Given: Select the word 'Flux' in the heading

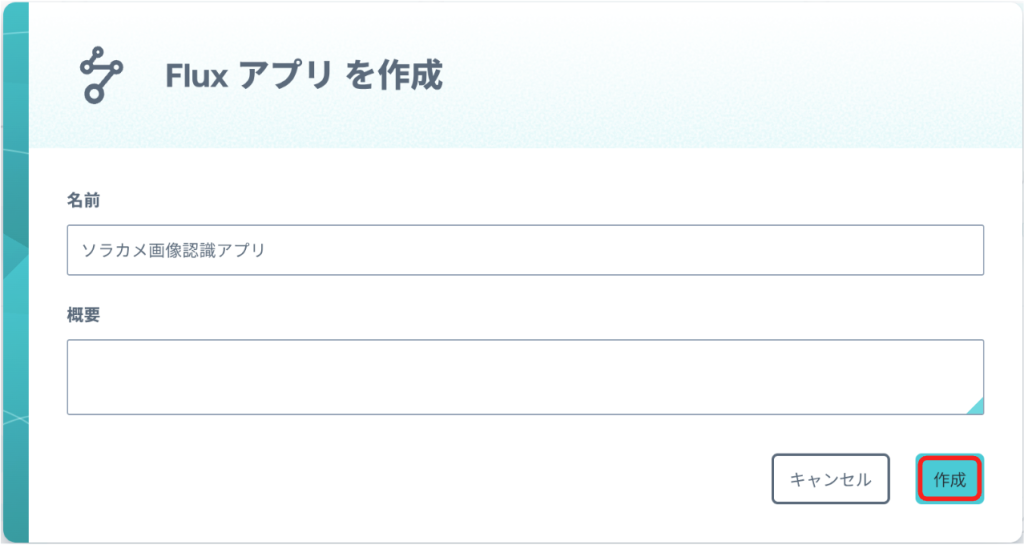Looking at the screenshot, I should coord(197,76).
